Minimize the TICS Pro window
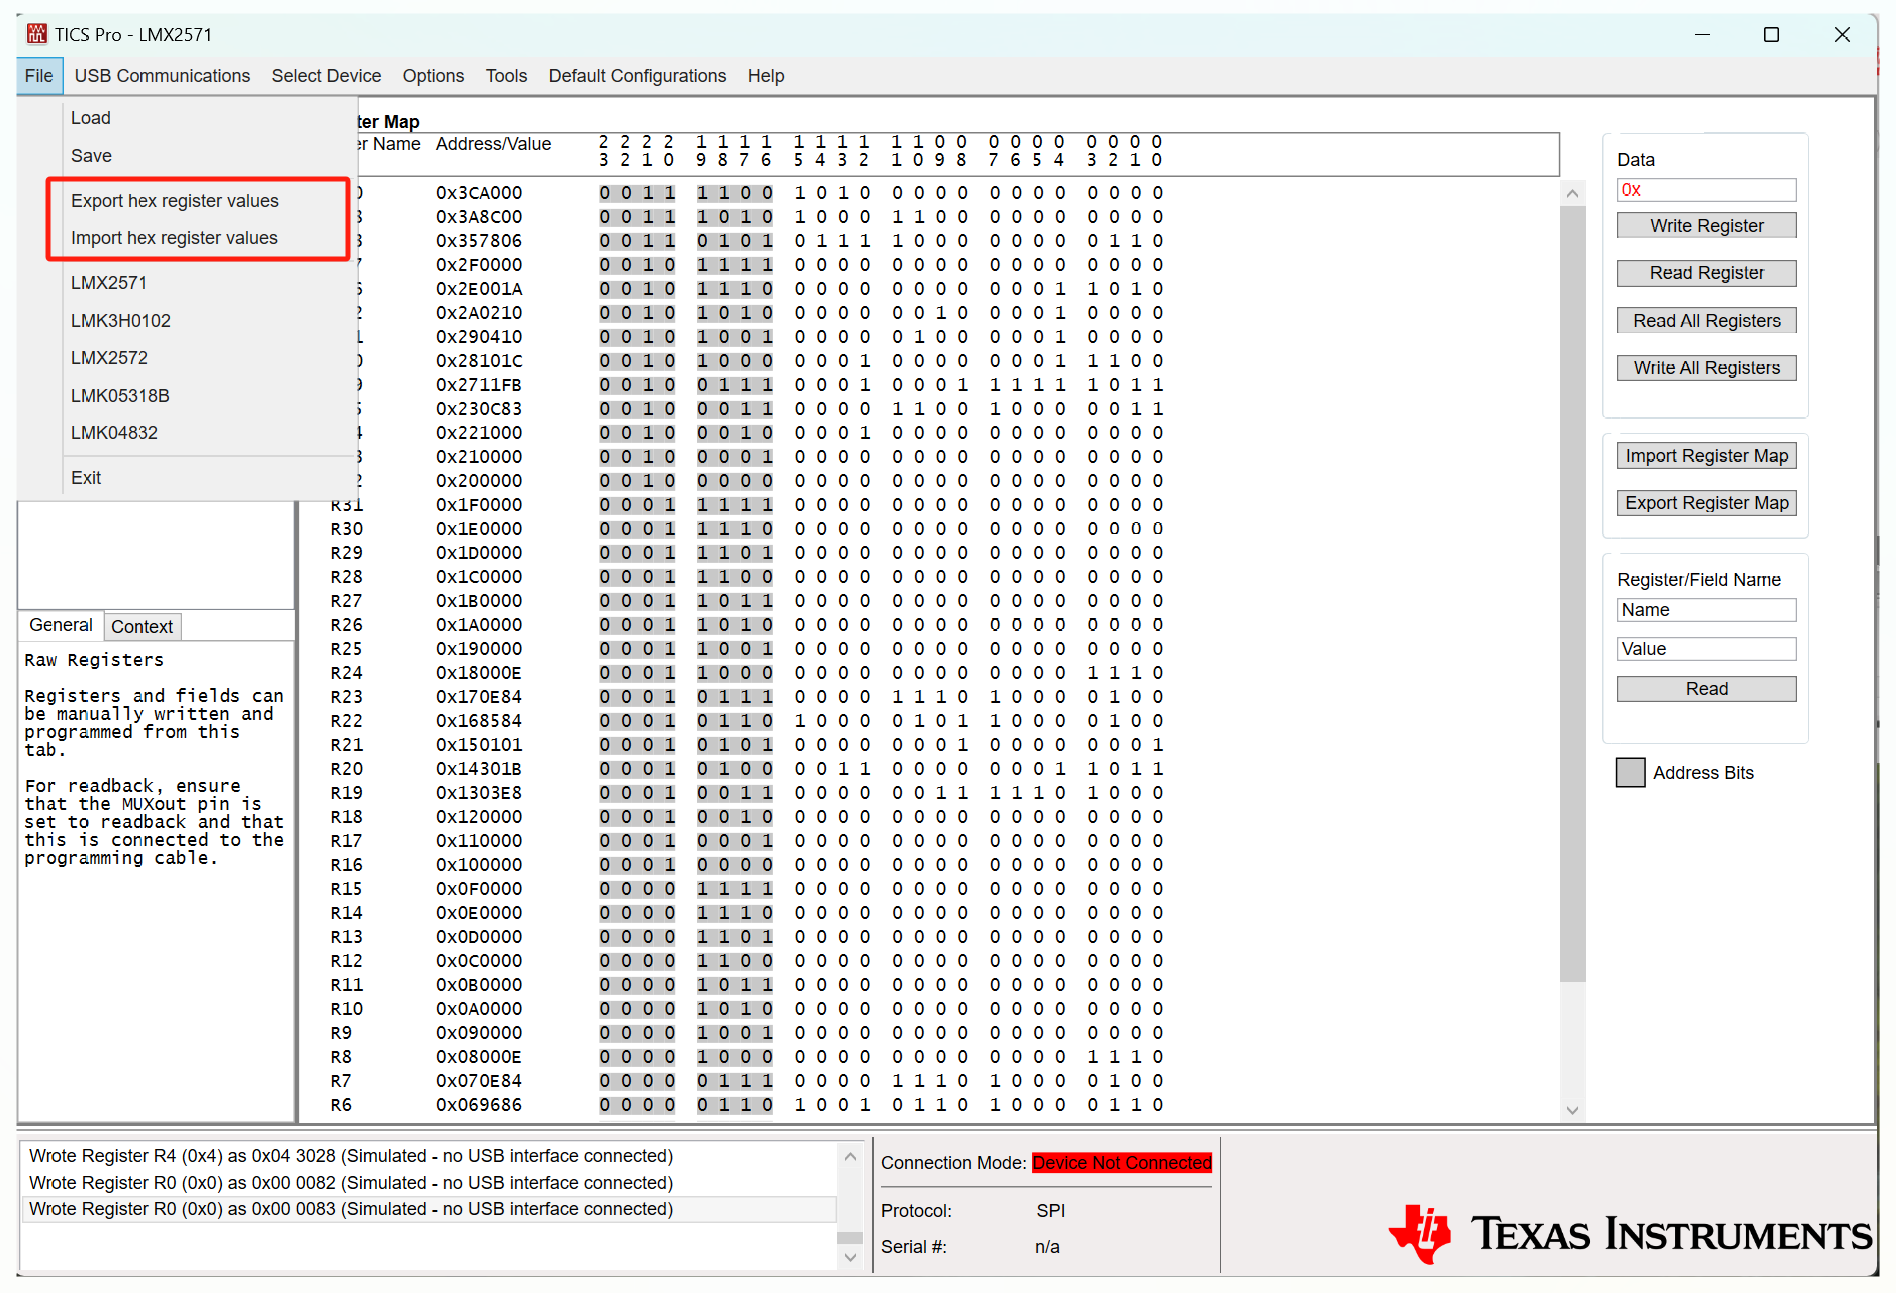 (1702, 35)
